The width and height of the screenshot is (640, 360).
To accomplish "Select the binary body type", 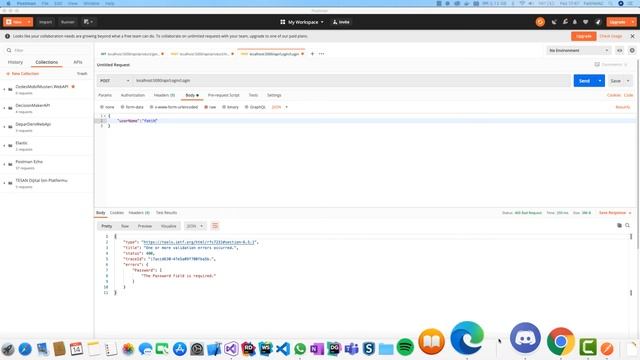I will 231,107.
